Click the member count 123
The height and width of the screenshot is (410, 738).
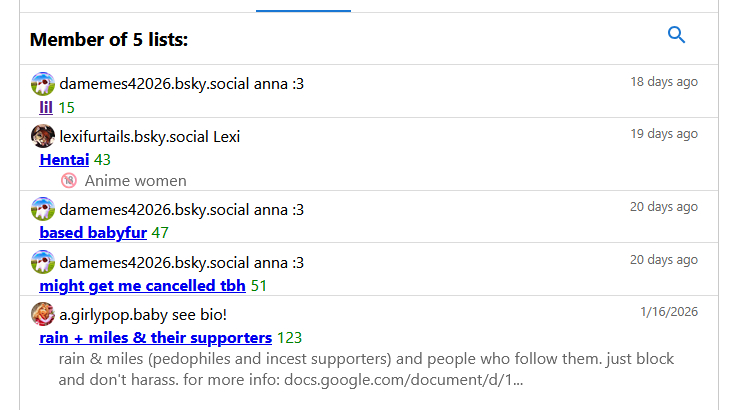click(x=290, y=338)
